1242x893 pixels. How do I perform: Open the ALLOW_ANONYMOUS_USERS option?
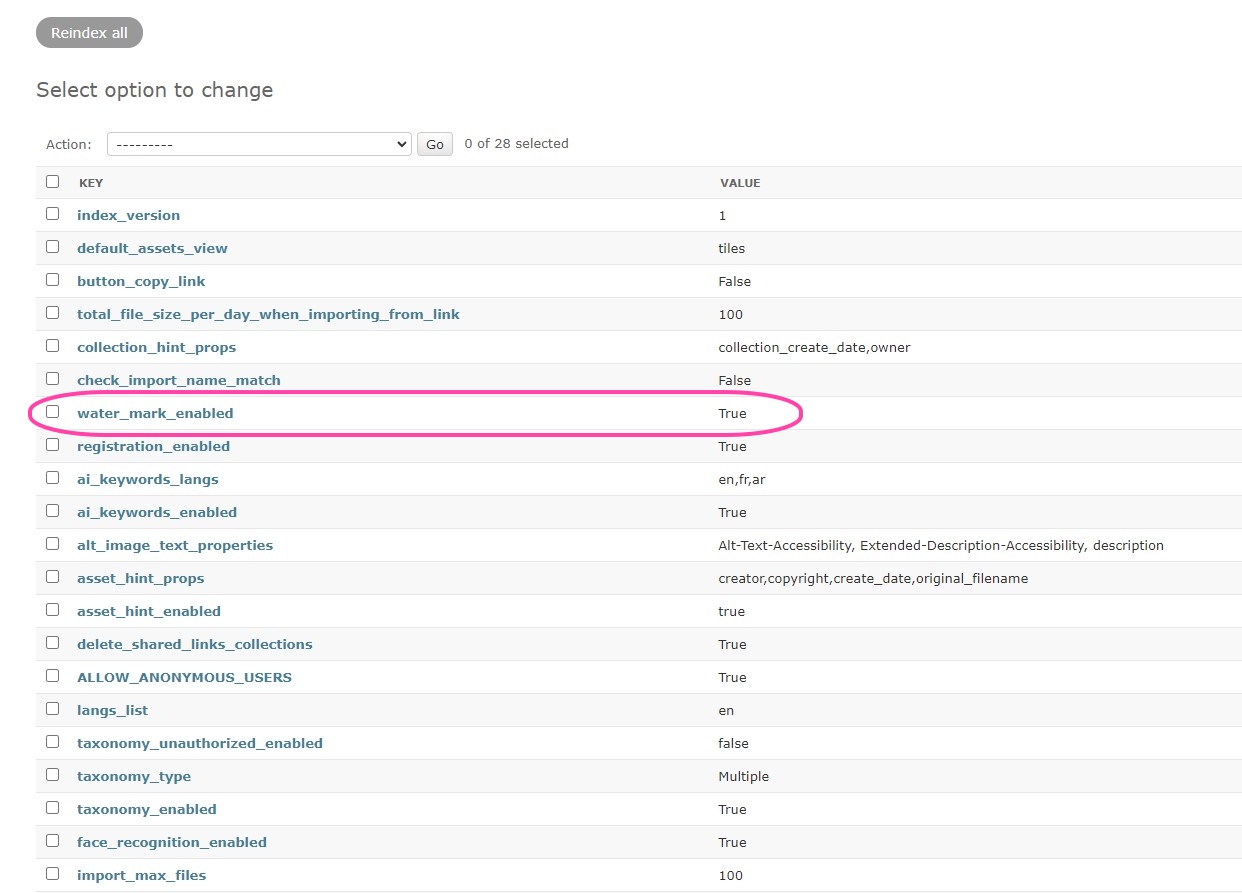point(184,677)
